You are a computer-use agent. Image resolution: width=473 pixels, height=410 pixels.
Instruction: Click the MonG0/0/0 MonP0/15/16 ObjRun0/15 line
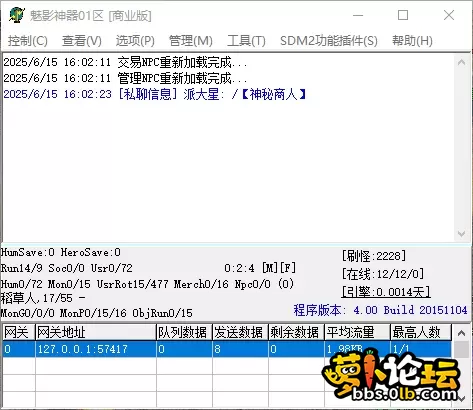[97, 313]
